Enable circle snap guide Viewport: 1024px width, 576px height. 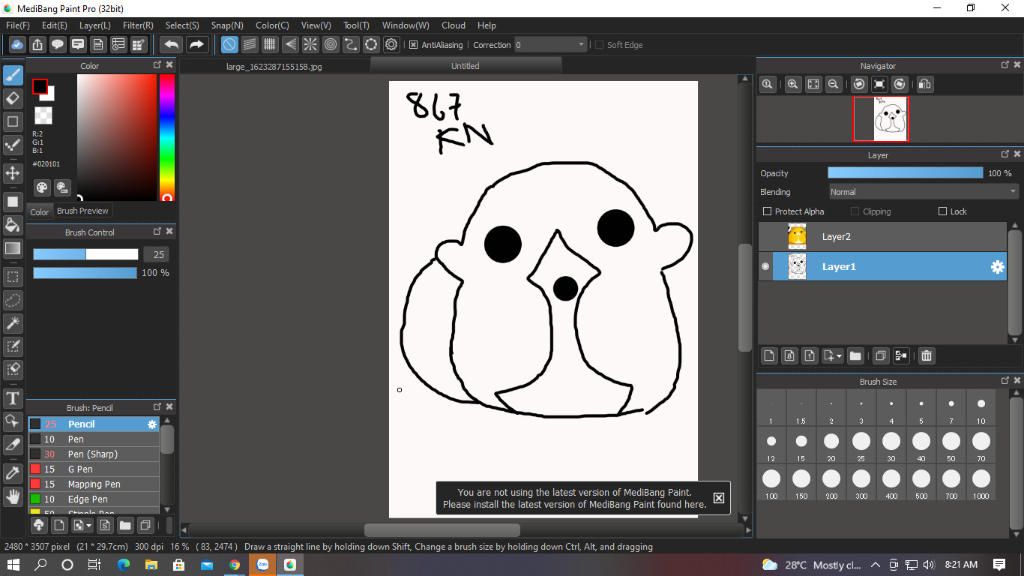tap(330, 44)
